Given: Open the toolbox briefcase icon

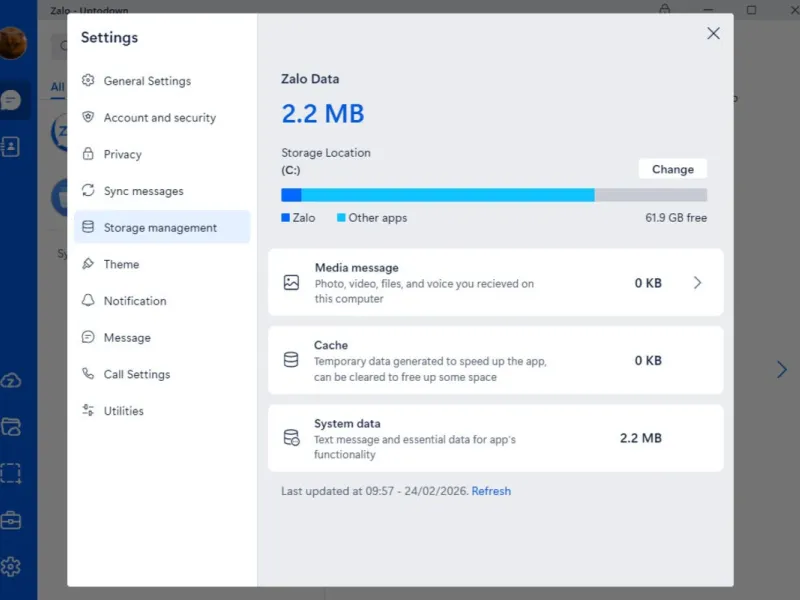Looking at the screenshot, I should 11,520.
